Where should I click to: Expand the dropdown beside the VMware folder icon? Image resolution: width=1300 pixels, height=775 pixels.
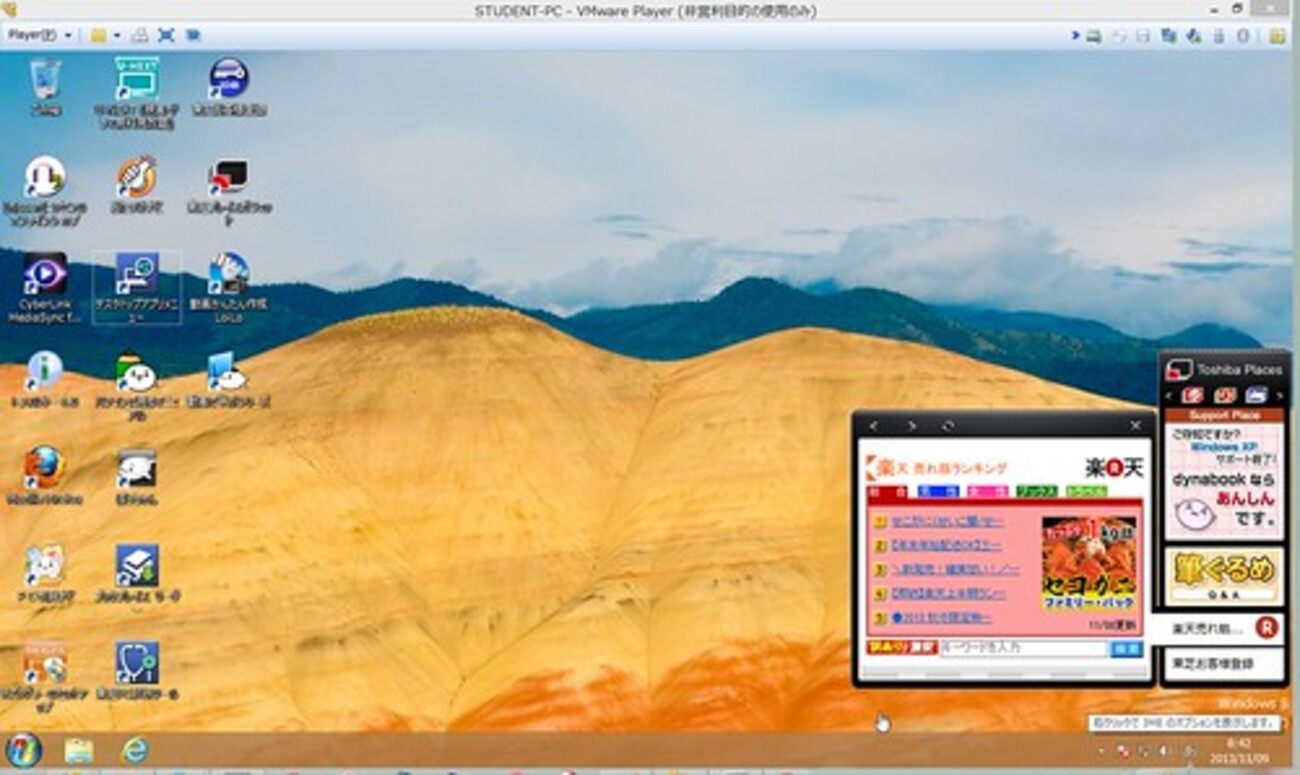(x=116, y=35)
